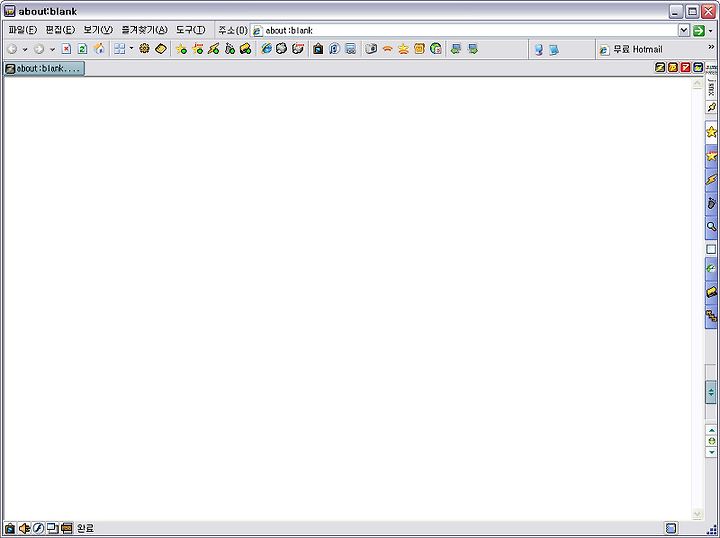Viewport: 720px width, 538px height.
Task: Toggle the empty square box in the sidebar
Action: tap(711, 249)
